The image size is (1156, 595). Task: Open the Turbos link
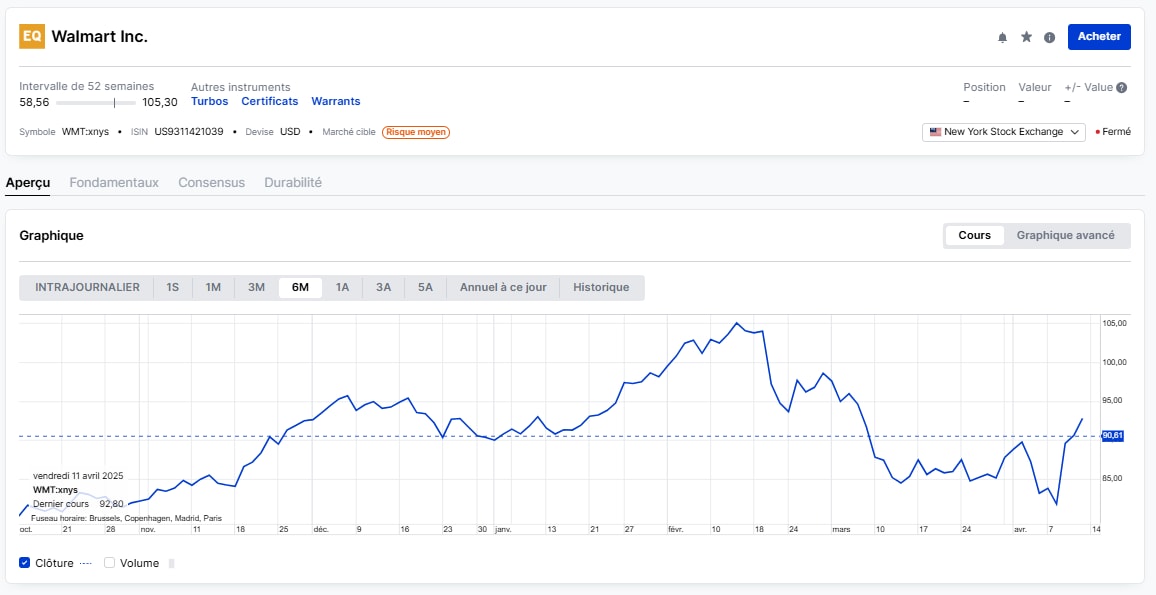209,101
